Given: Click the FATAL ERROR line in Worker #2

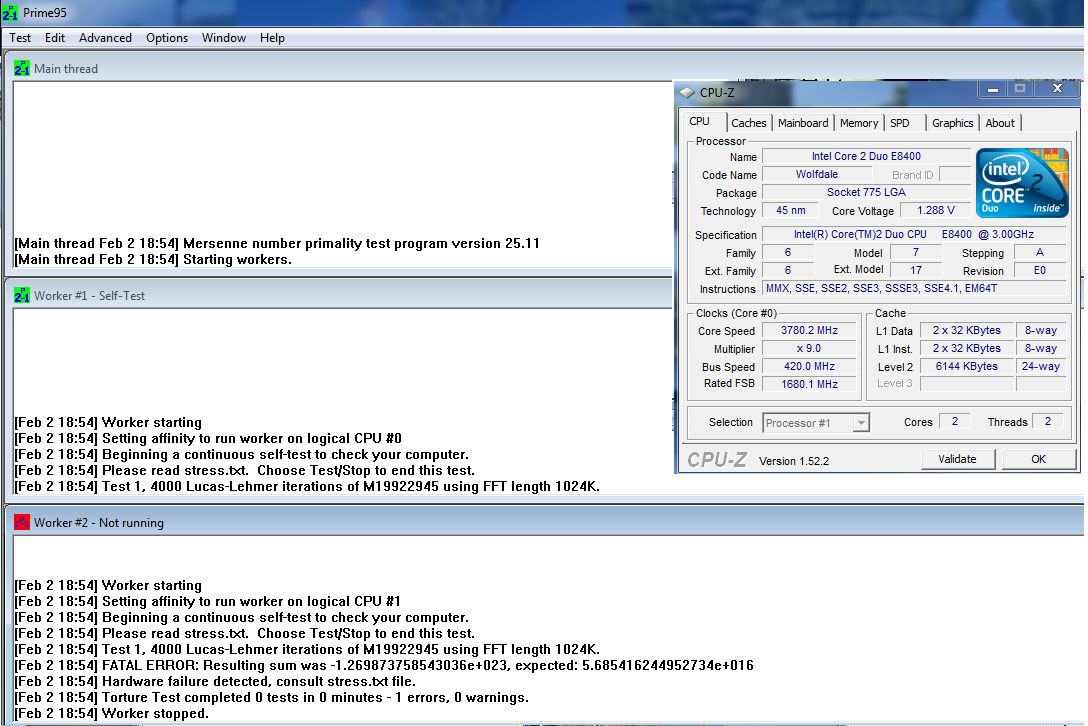Looking at the screenshot, I should pyautogui.click(x=384, y=666).
